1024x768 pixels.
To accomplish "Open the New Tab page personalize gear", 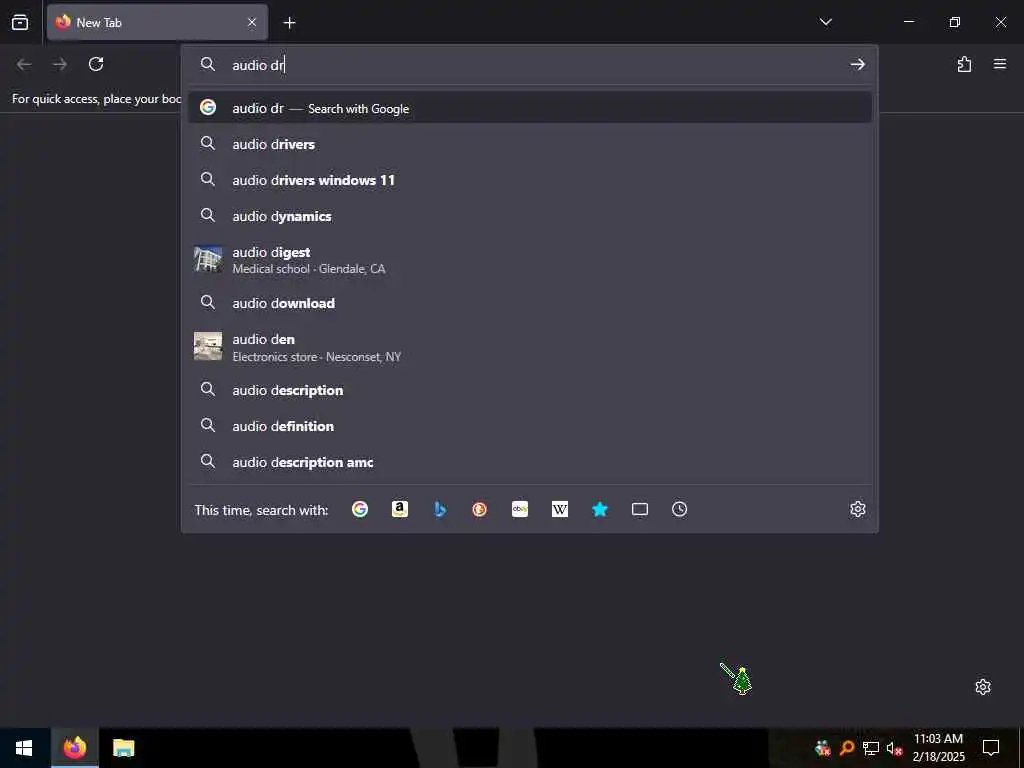I will coord(983,687).
